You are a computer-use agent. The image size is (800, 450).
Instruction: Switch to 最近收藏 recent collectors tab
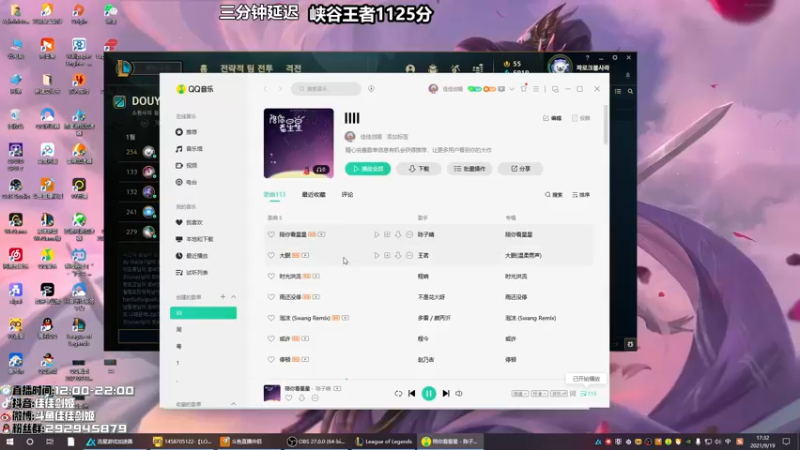313,195
